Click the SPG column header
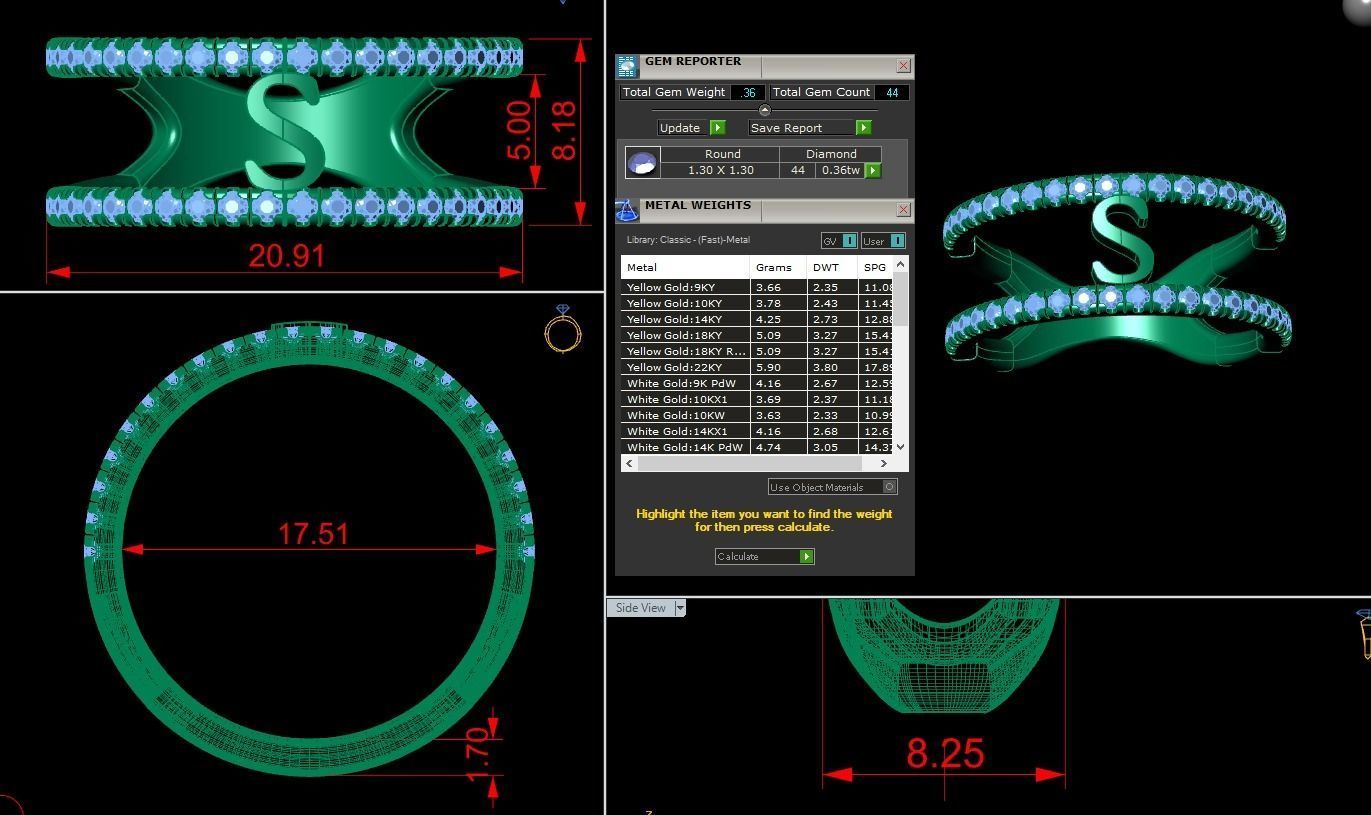Viewport: 1371px width, 815px height. coord(876,267)
